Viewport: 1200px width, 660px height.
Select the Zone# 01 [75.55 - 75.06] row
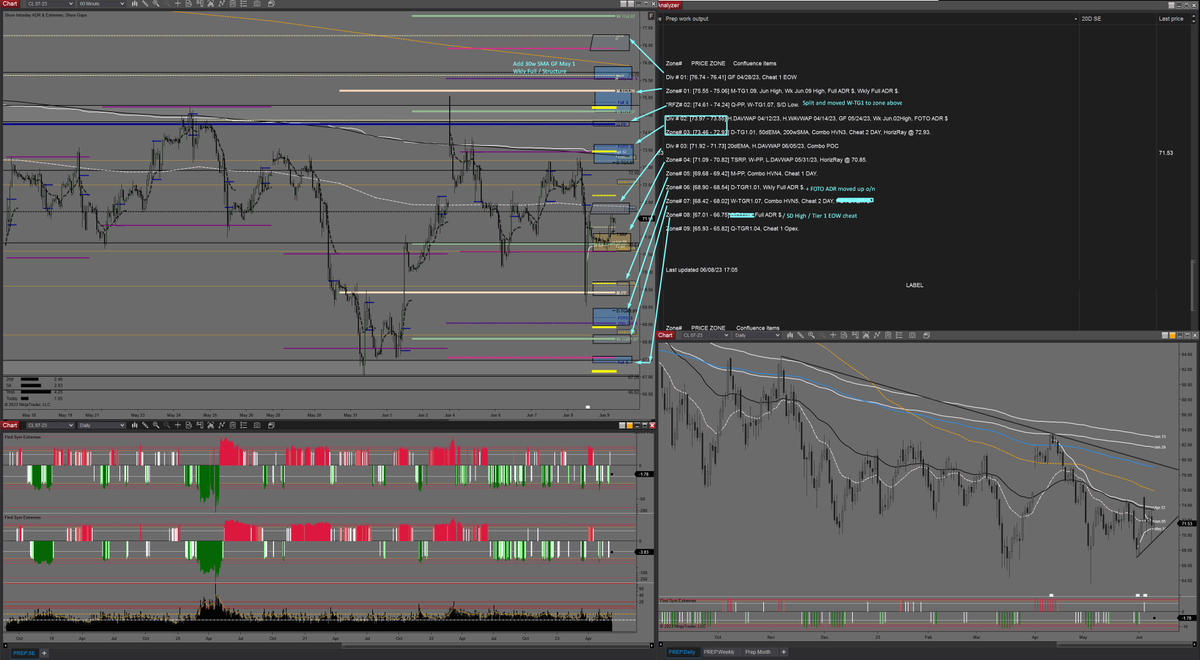click(782, 90)
